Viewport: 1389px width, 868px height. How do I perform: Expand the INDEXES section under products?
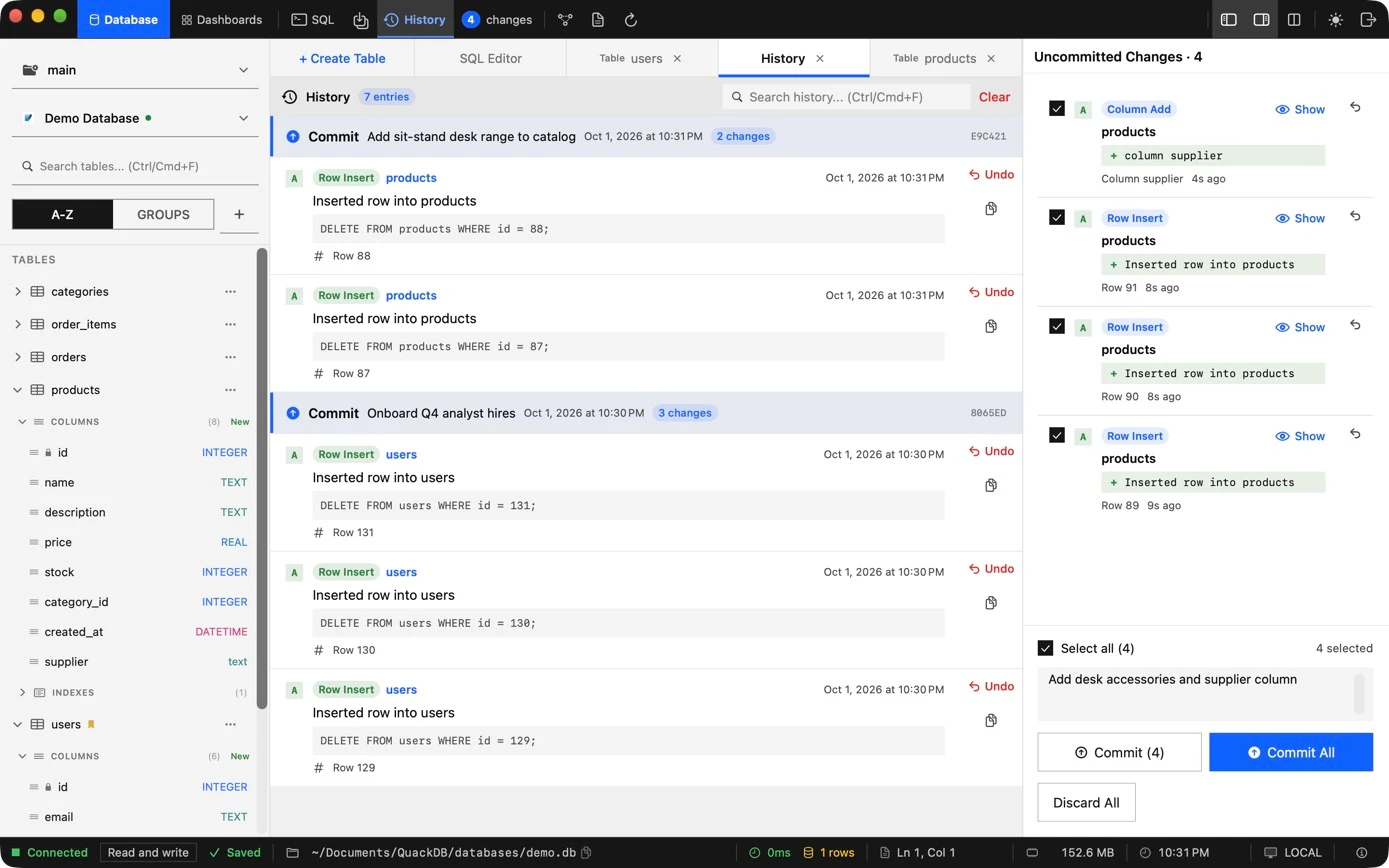point(23,692)
